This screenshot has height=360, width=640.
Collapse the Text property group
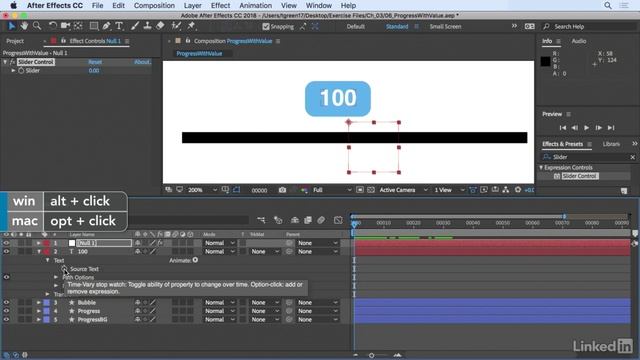tap(47, 260)
